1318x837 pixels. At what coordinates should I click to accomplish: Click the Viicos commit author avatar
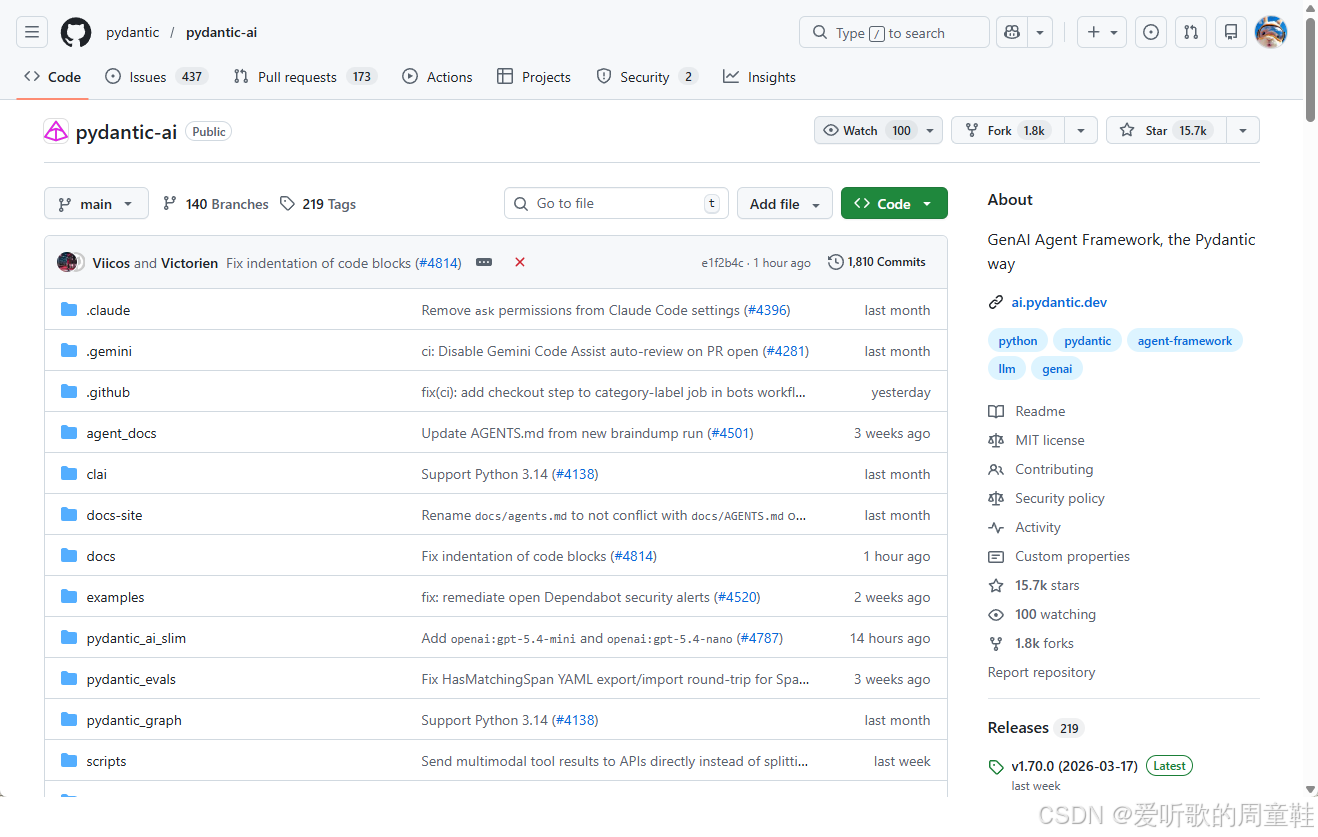click(67, 262)
